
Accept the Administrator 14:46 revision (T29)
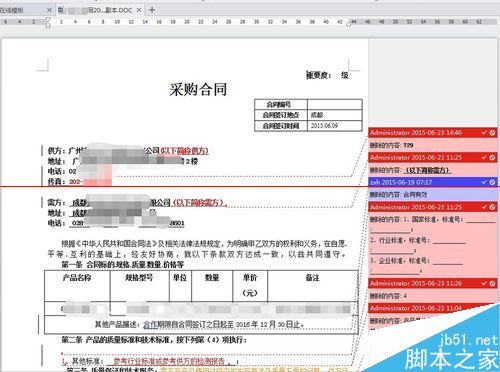pyautogui.click(x=484, y=133)
